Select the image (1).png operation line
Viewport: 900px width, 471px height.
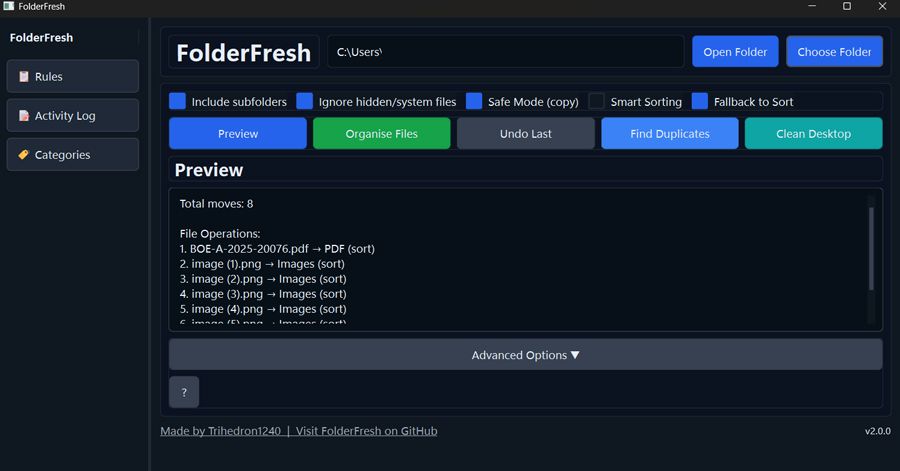262,263
